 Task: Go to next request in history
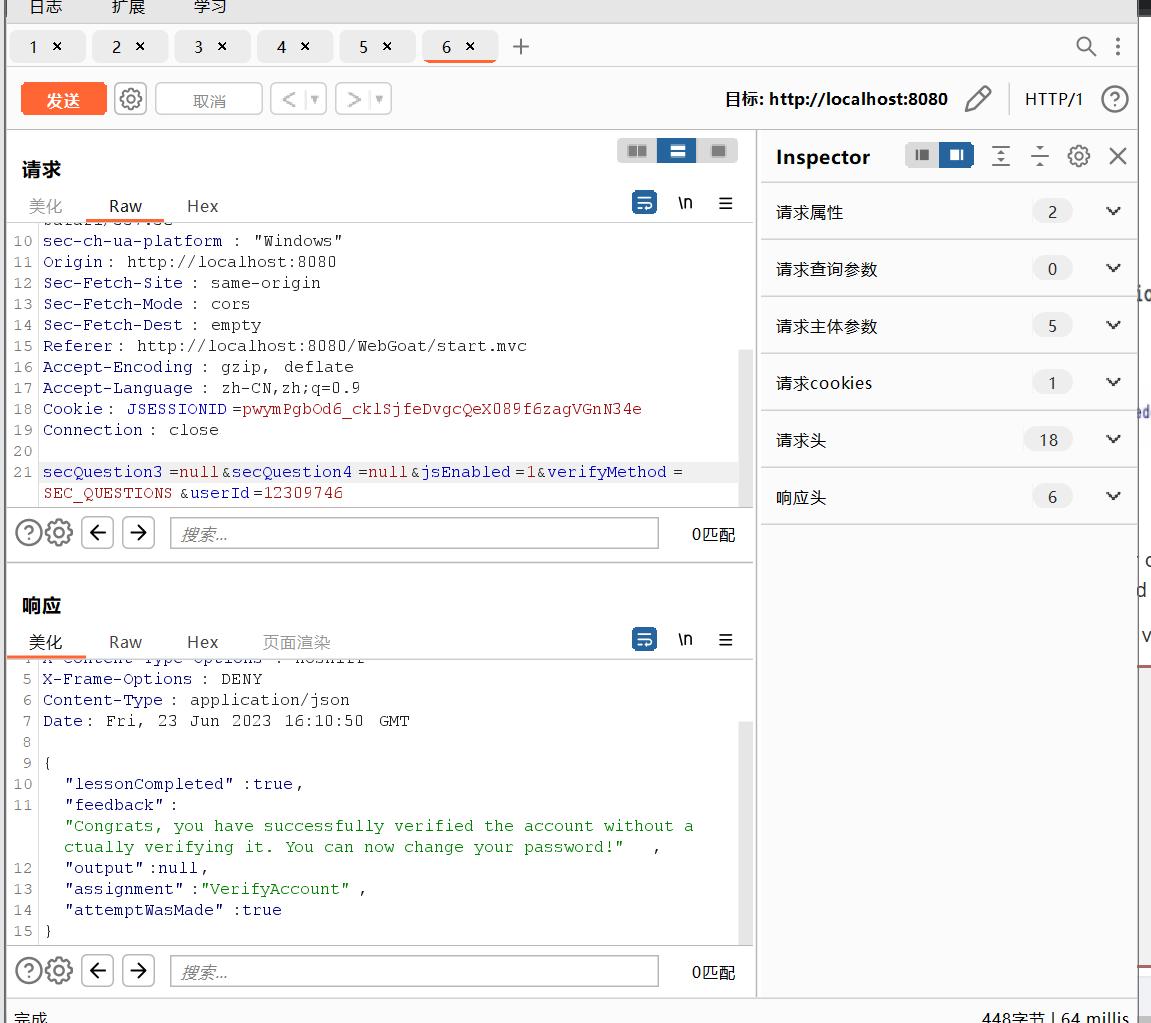353,99
